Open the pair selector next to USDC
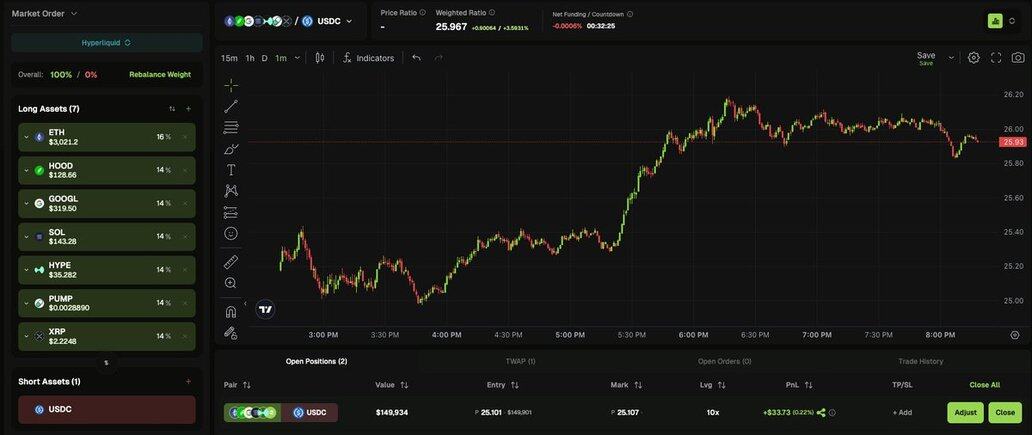Screen dimensions: 1032x435 click(x=348, y=21)
